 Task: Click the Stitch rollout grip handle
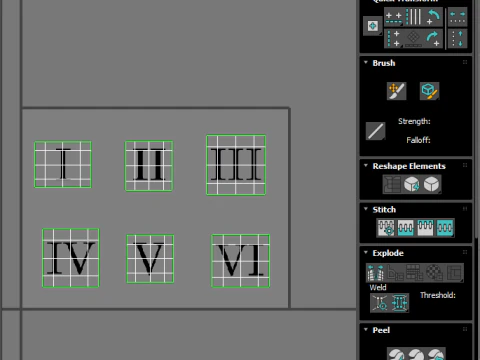(465, 209)
